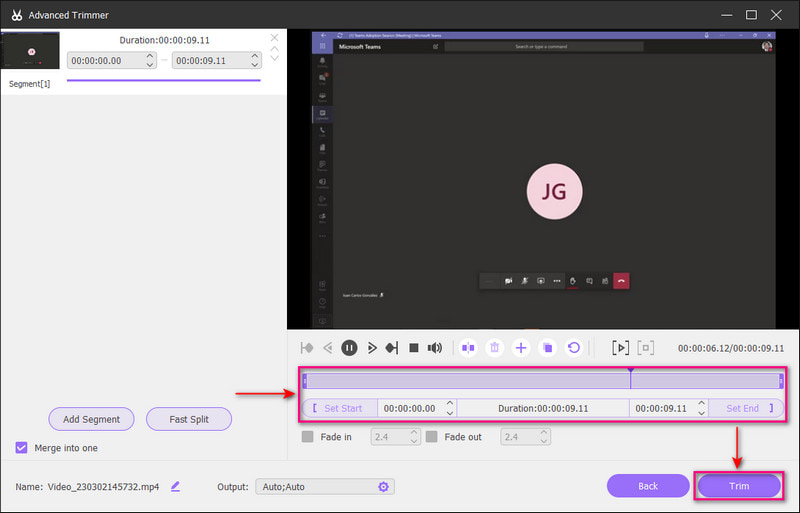The width and height of the screenshot is (800, 513).
Task: Increase the timeline end time value
Action: [702, 404]
